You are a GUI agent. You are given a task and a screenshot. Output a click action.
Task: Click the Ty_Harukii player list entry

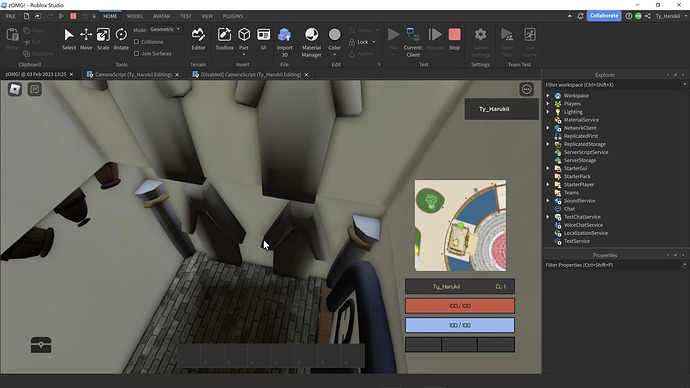click(501, 109)
